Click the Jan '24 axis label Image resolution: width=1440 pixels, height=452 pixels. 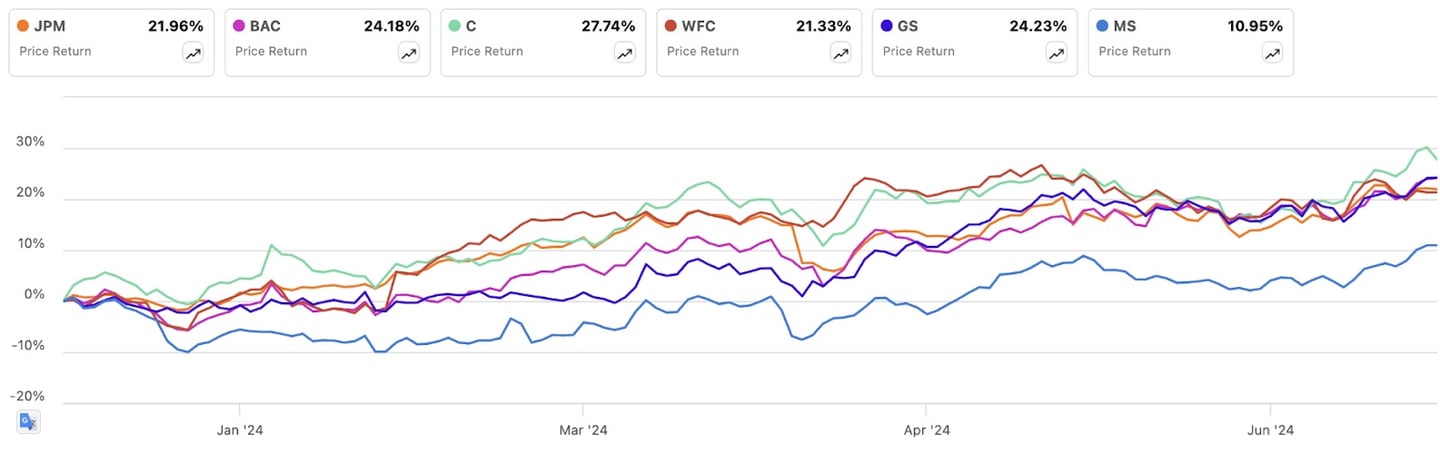point(240,431)
